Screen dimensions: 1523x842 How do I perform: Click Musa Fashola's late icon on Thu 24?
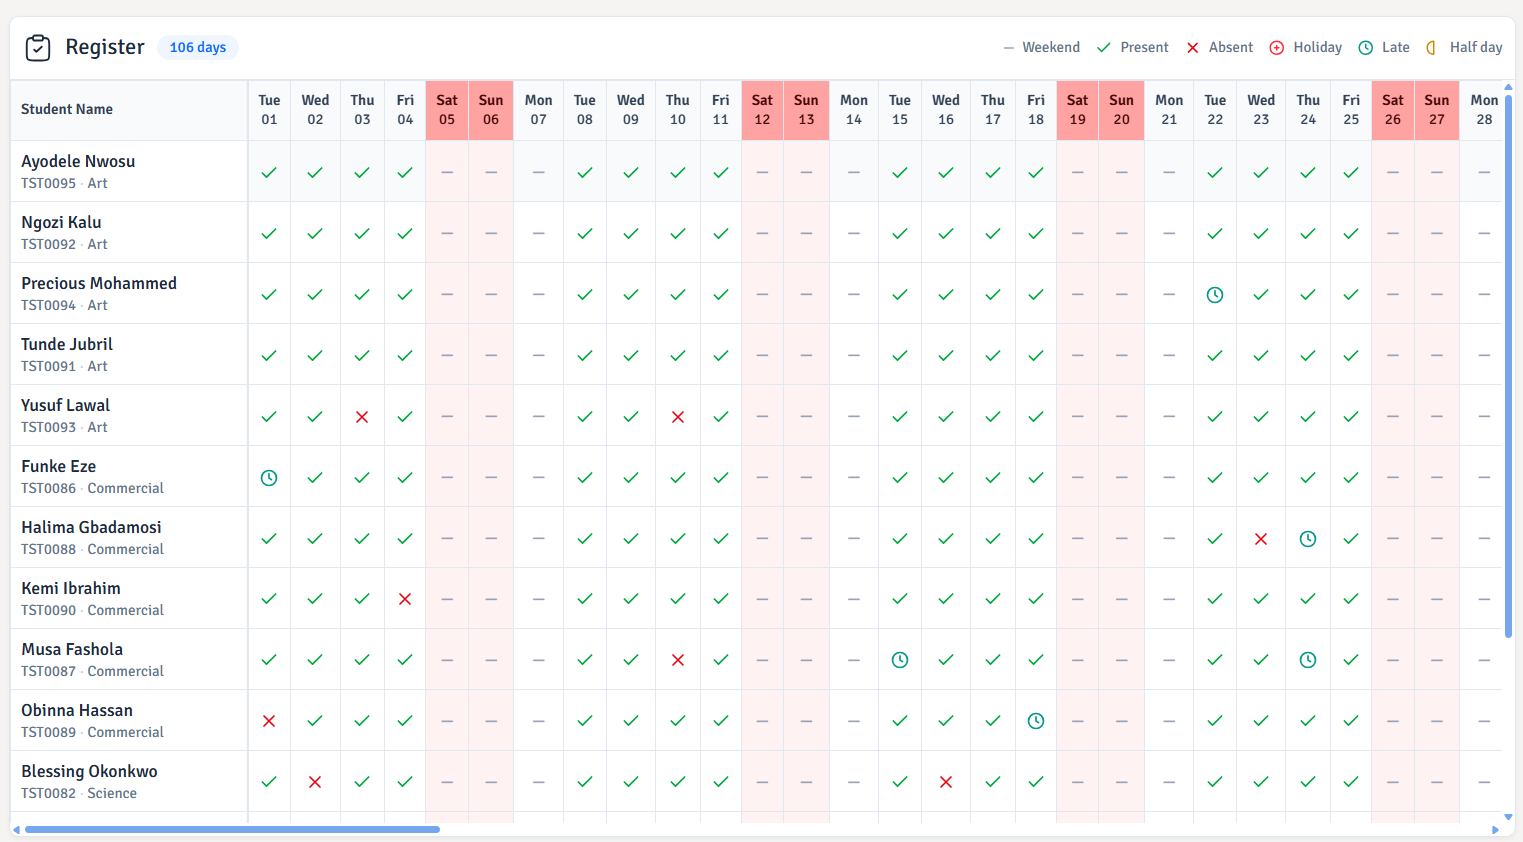coord(1308,661)
